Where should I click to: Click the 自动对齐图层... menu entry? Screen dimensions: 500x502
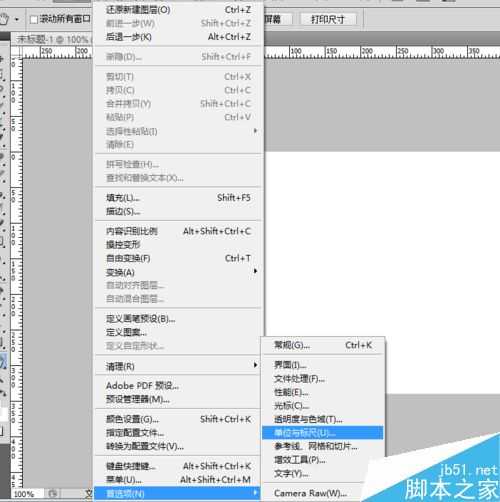(178, 285)
